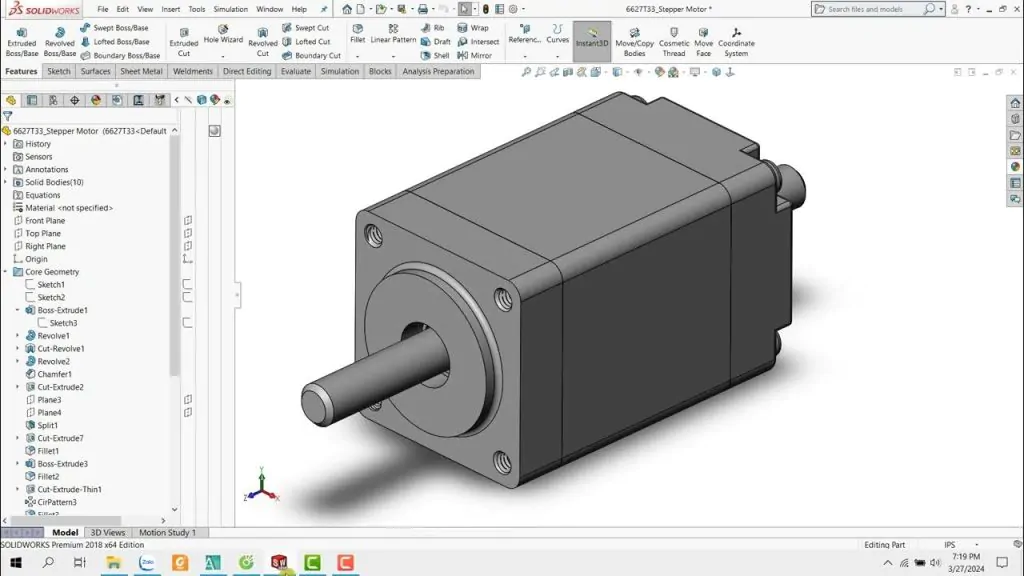This screenshot has height=576, width=1024.
Task: Open the Insert menu
Action: coord(170,9)
